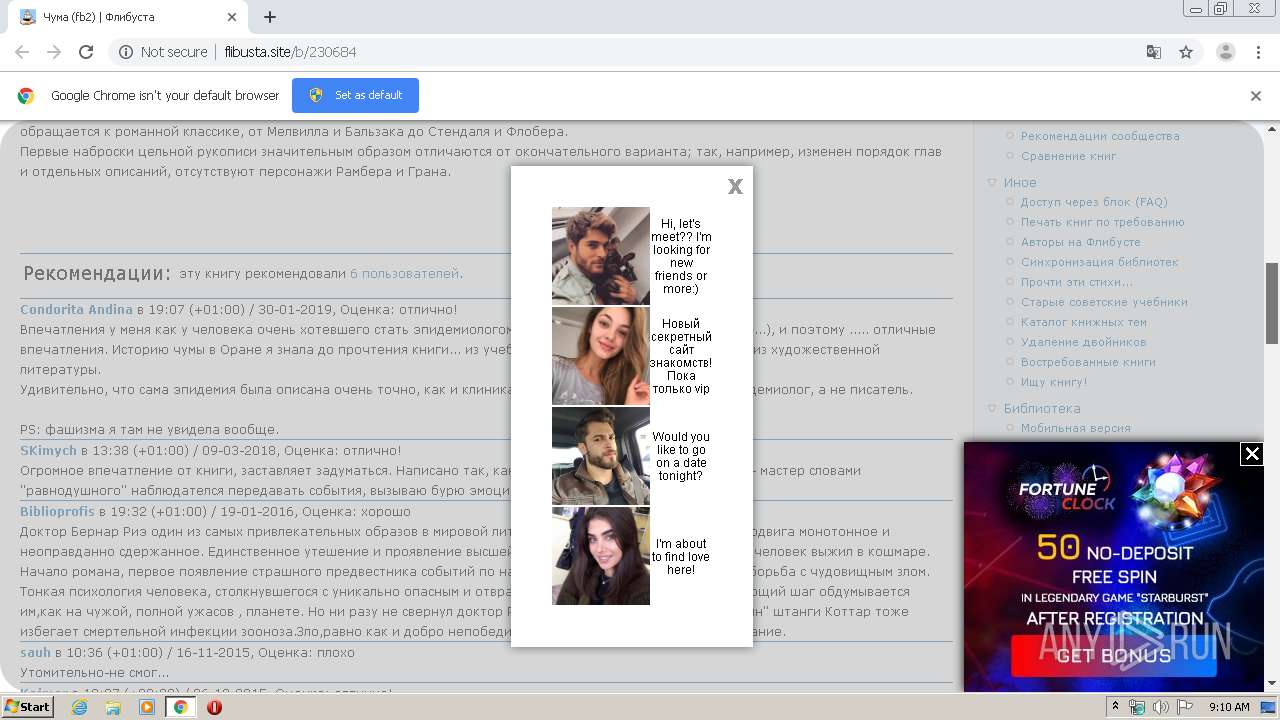Open 'Удаление двойников' link
Viewport: 1280px width, 720px height.
coord(1083,342)
